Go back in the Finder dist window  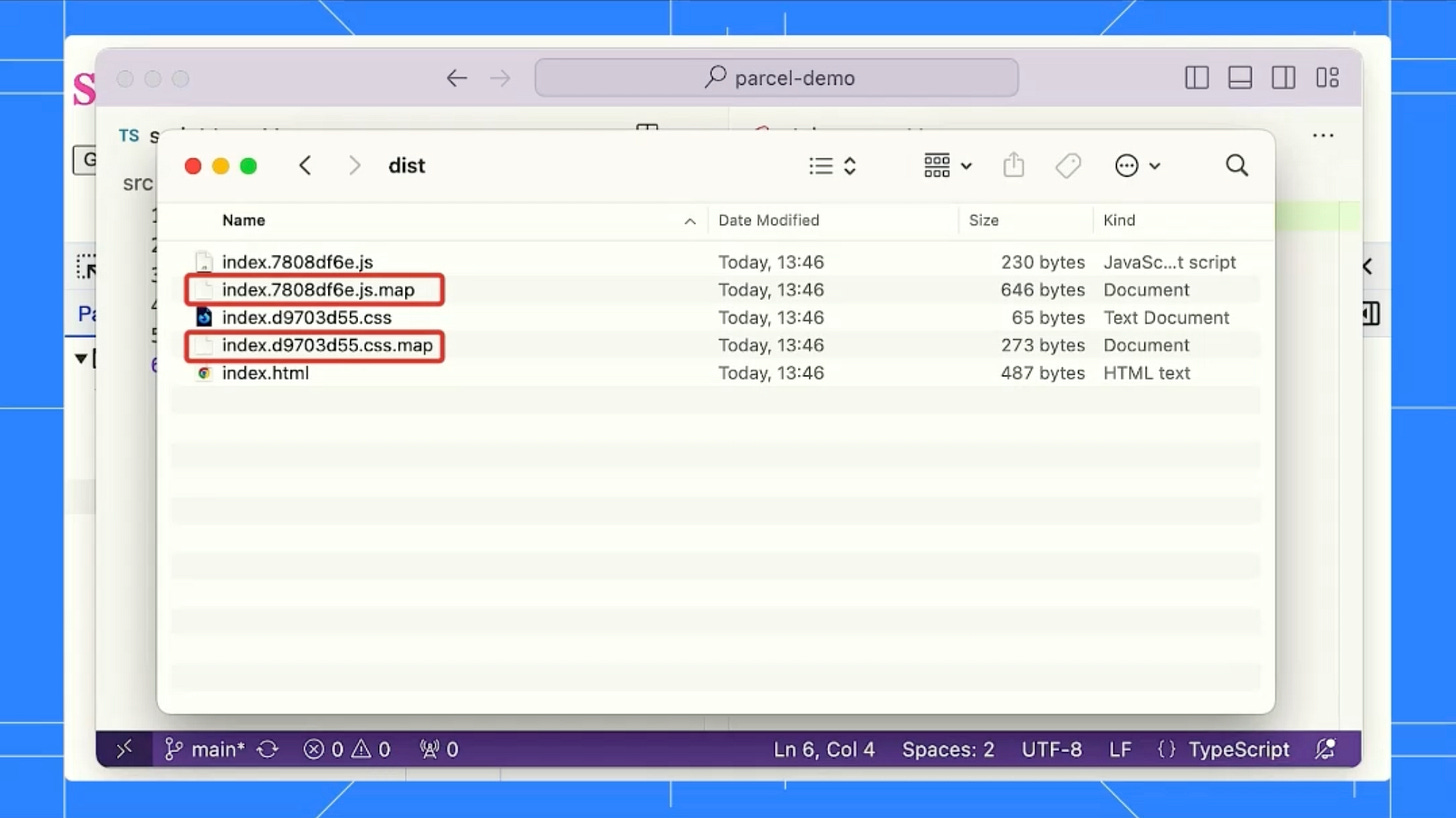(x=305, y=166)
